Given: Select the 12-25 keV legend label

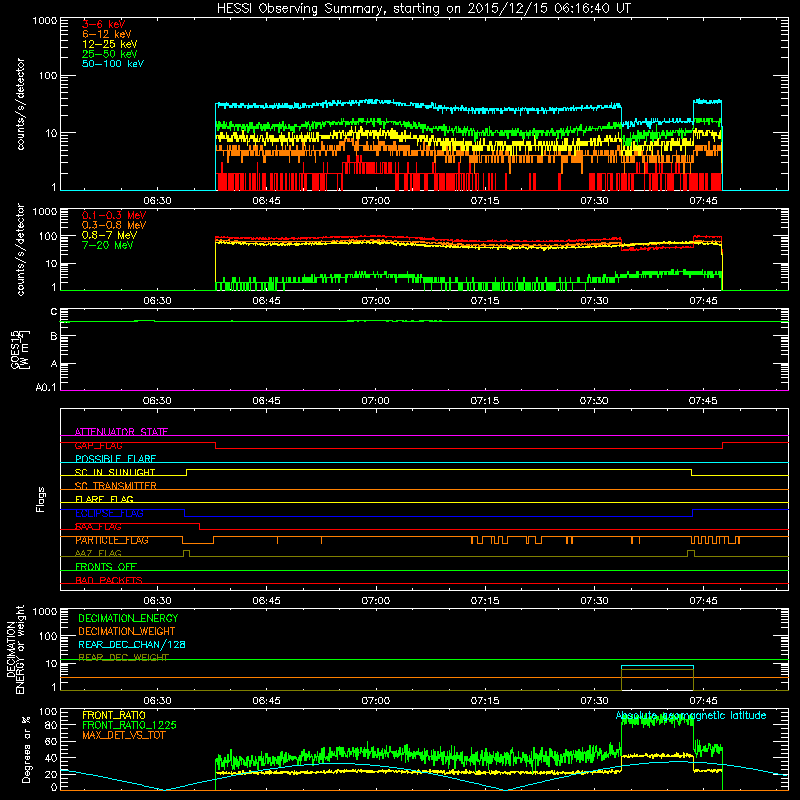Looking at the screenshot, I should click(x=110, y=44).
